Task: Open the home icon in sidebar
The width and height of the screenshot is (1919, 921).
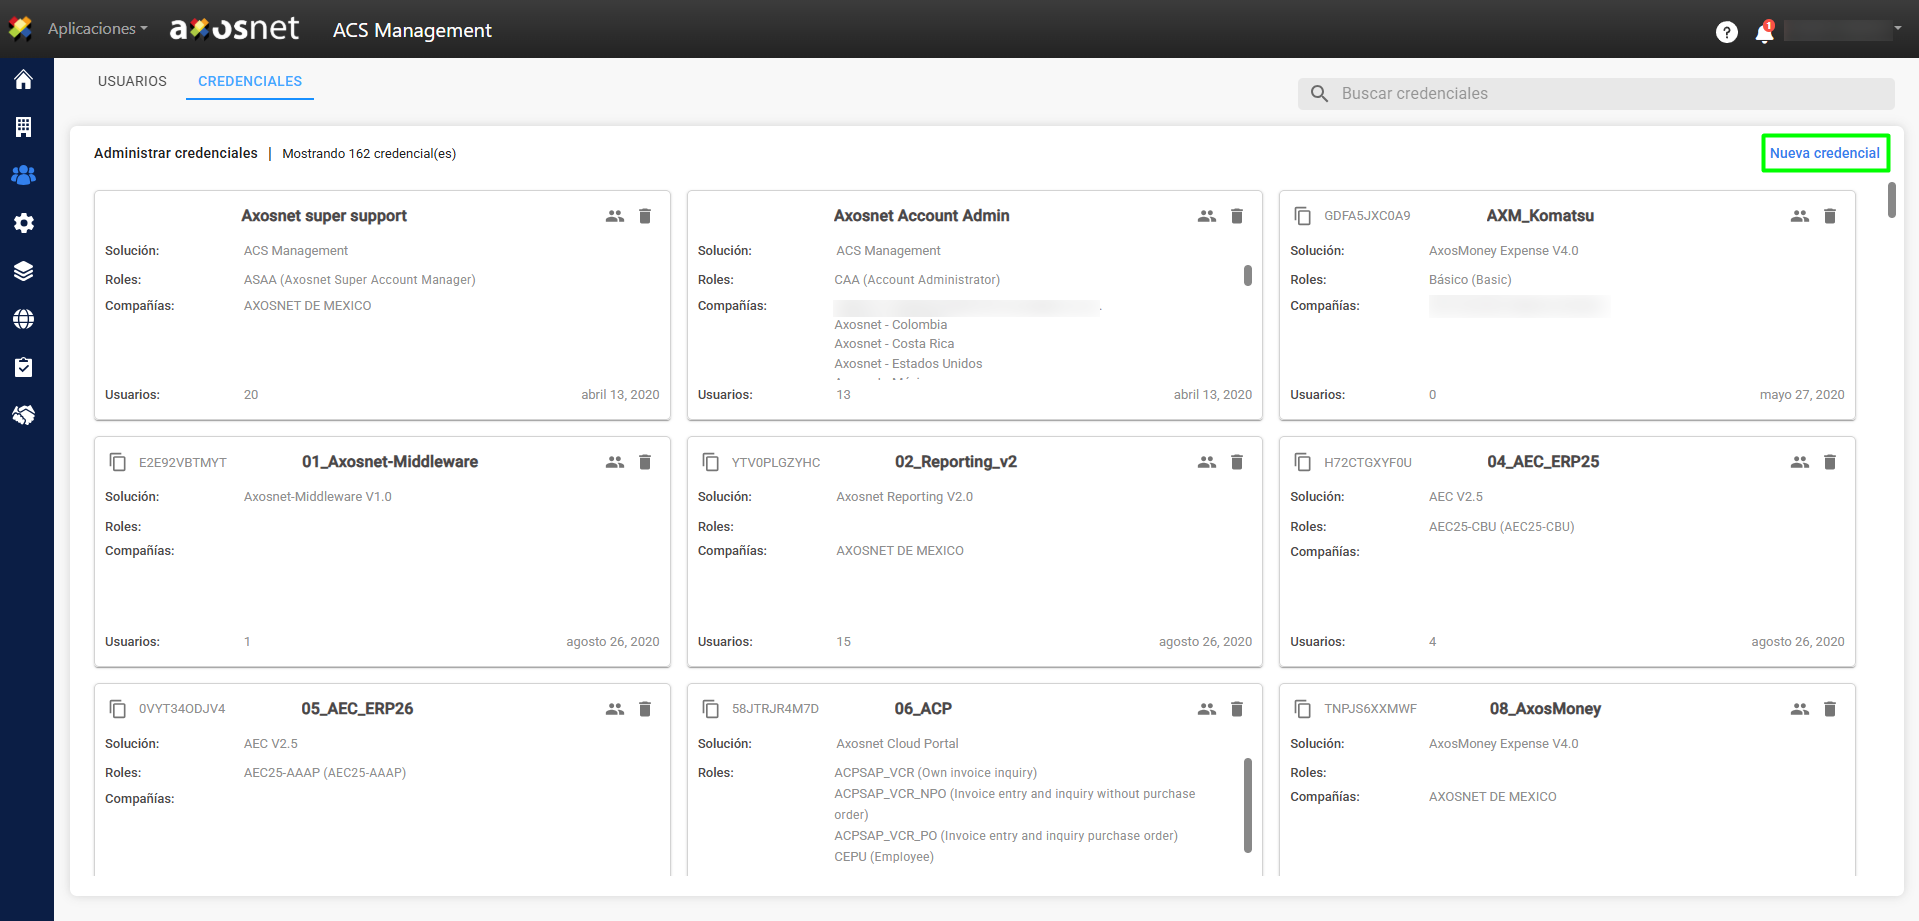Action: (24, 80)
